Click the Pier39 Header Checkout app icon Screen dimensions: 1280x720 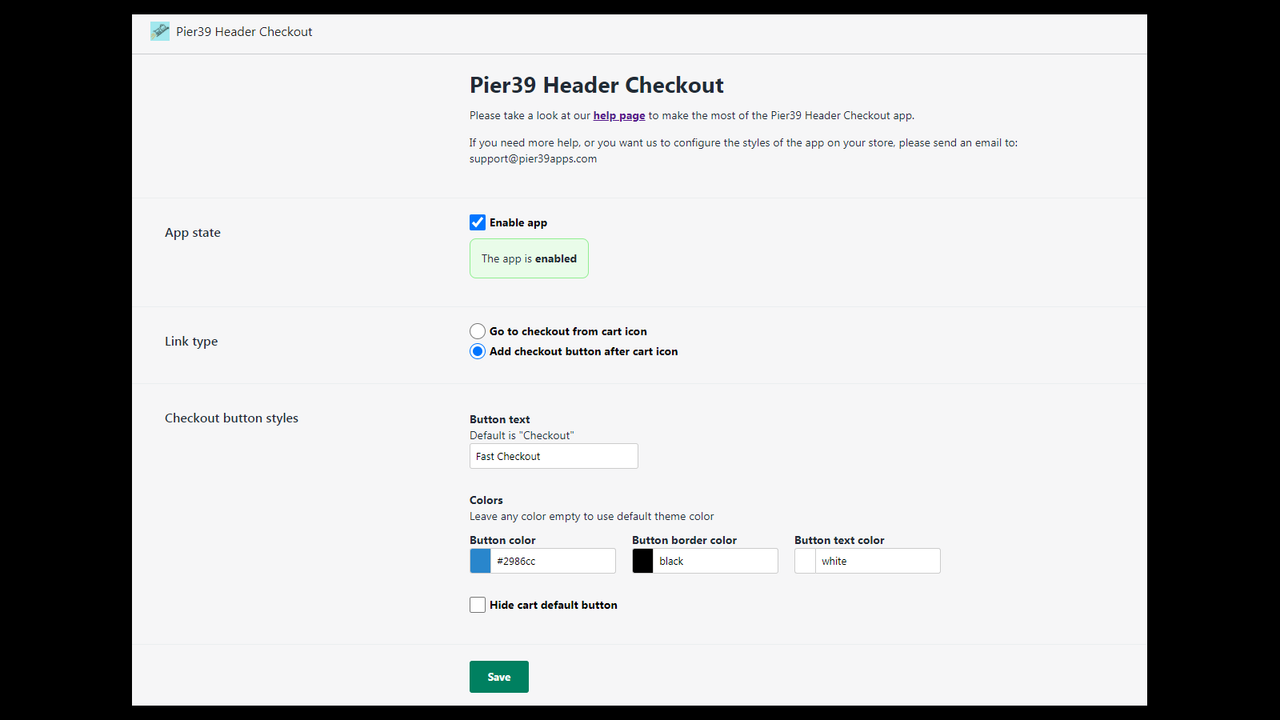[159, 31]
